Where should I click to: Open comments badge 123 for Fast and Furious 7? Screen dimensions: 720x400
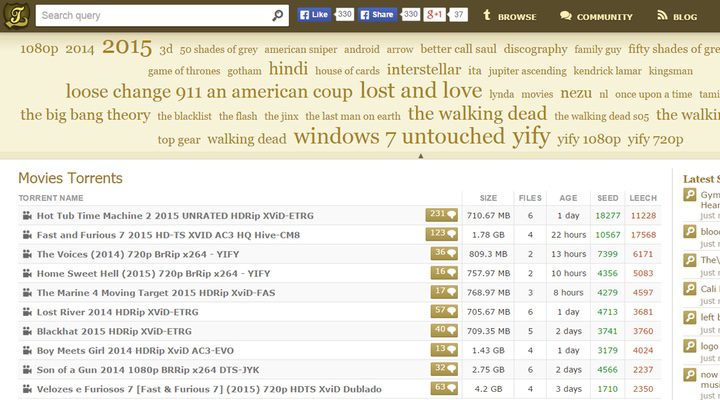click(x=441, y=234)
